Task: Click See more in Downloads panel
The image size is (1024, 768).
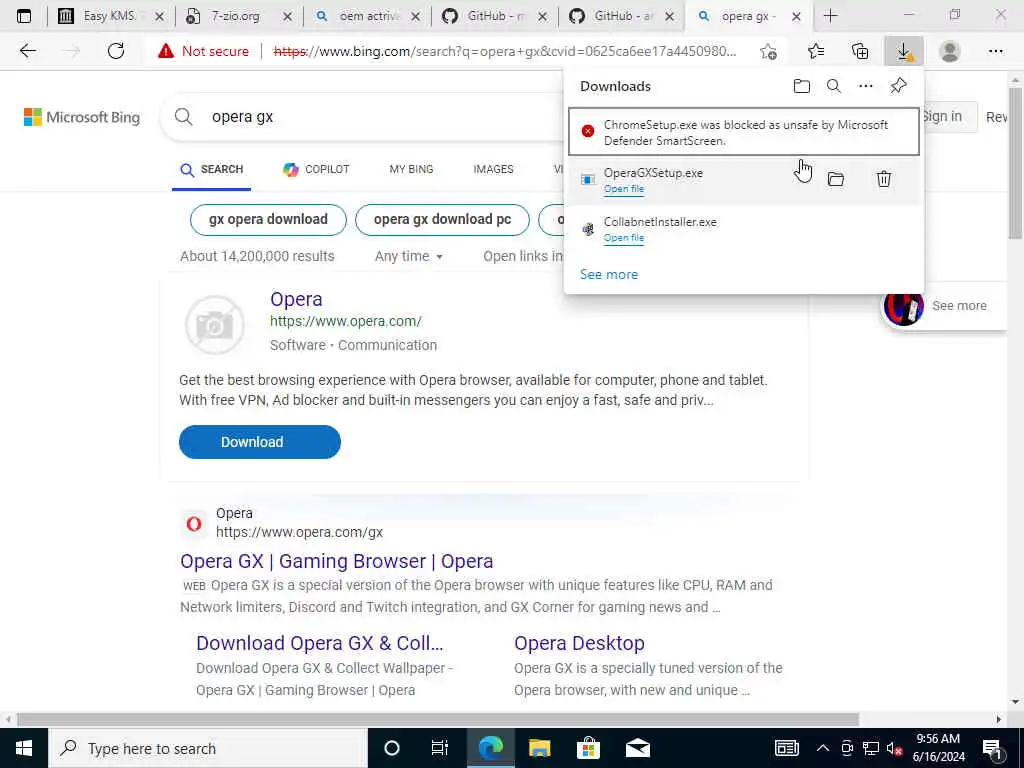Action: [609, 274]
